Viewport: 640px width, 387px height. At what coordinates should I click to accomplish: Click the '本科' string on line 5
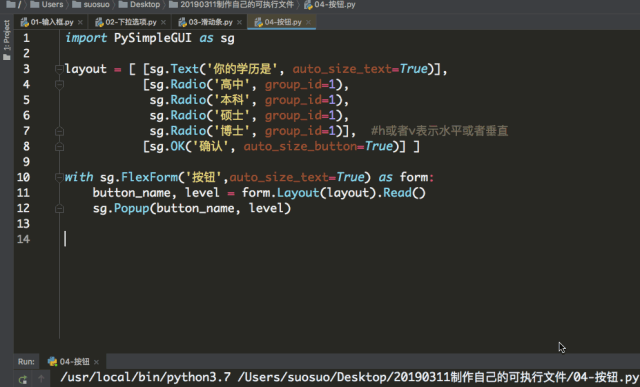tap(232, 100)
